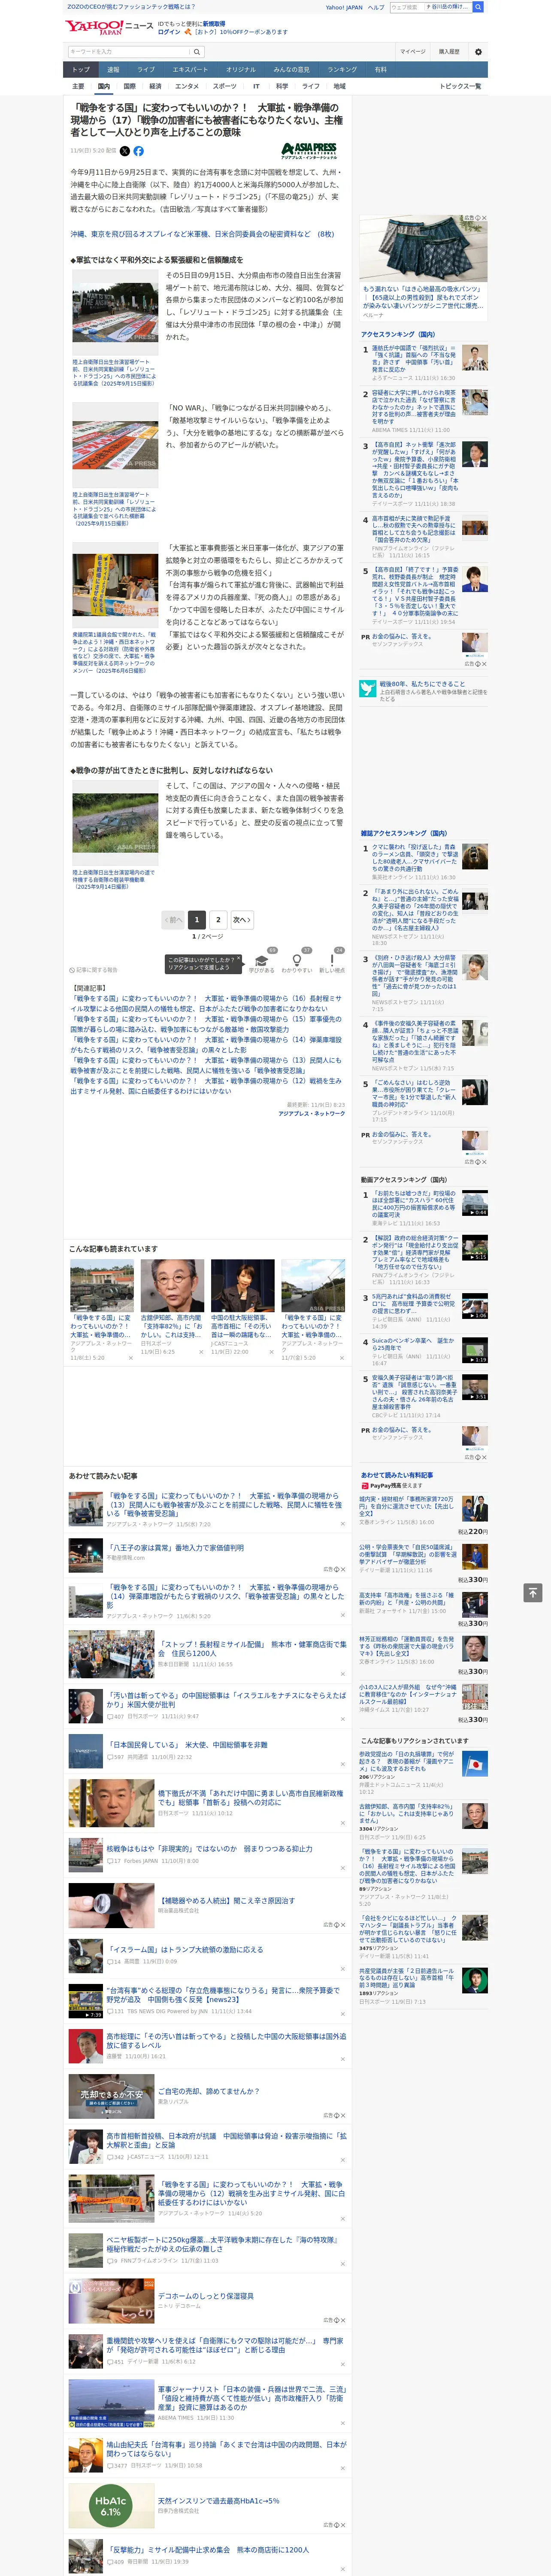Select the 経済 category tab
Image resolution: width=551 pixels, height=2576 pixels.
pyautogui.click(x=155, y=86)
